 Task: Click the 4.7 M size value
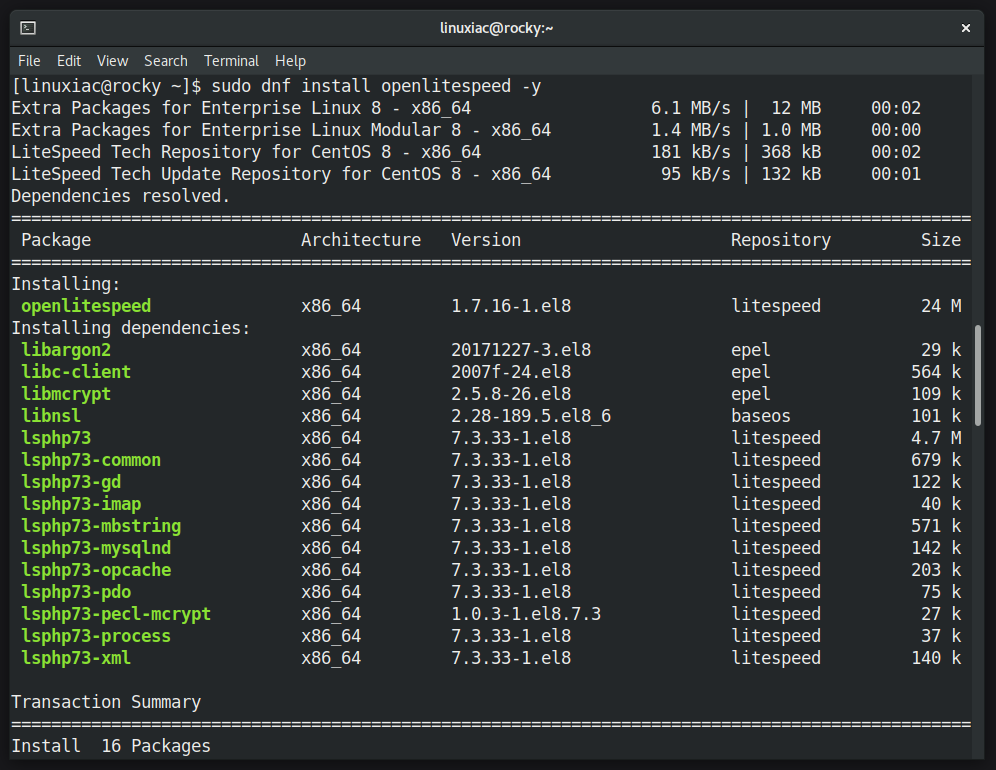click(x=936, y=438)
